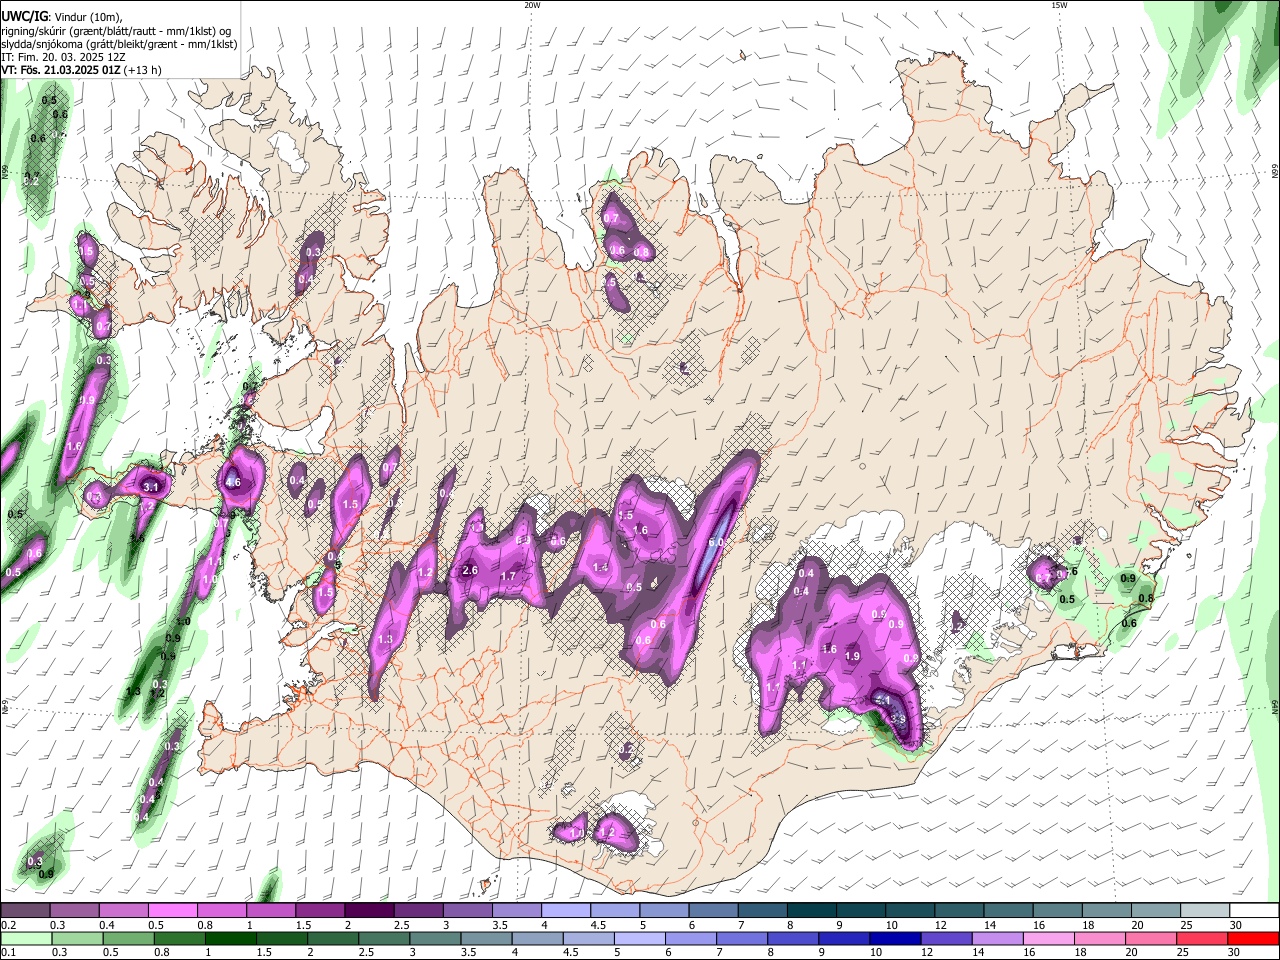1280x960 pixels.
Task: Click the 'VT: Fös. 21.03.2025 01Z (+13 h)' line
Action: coord(80,70)
